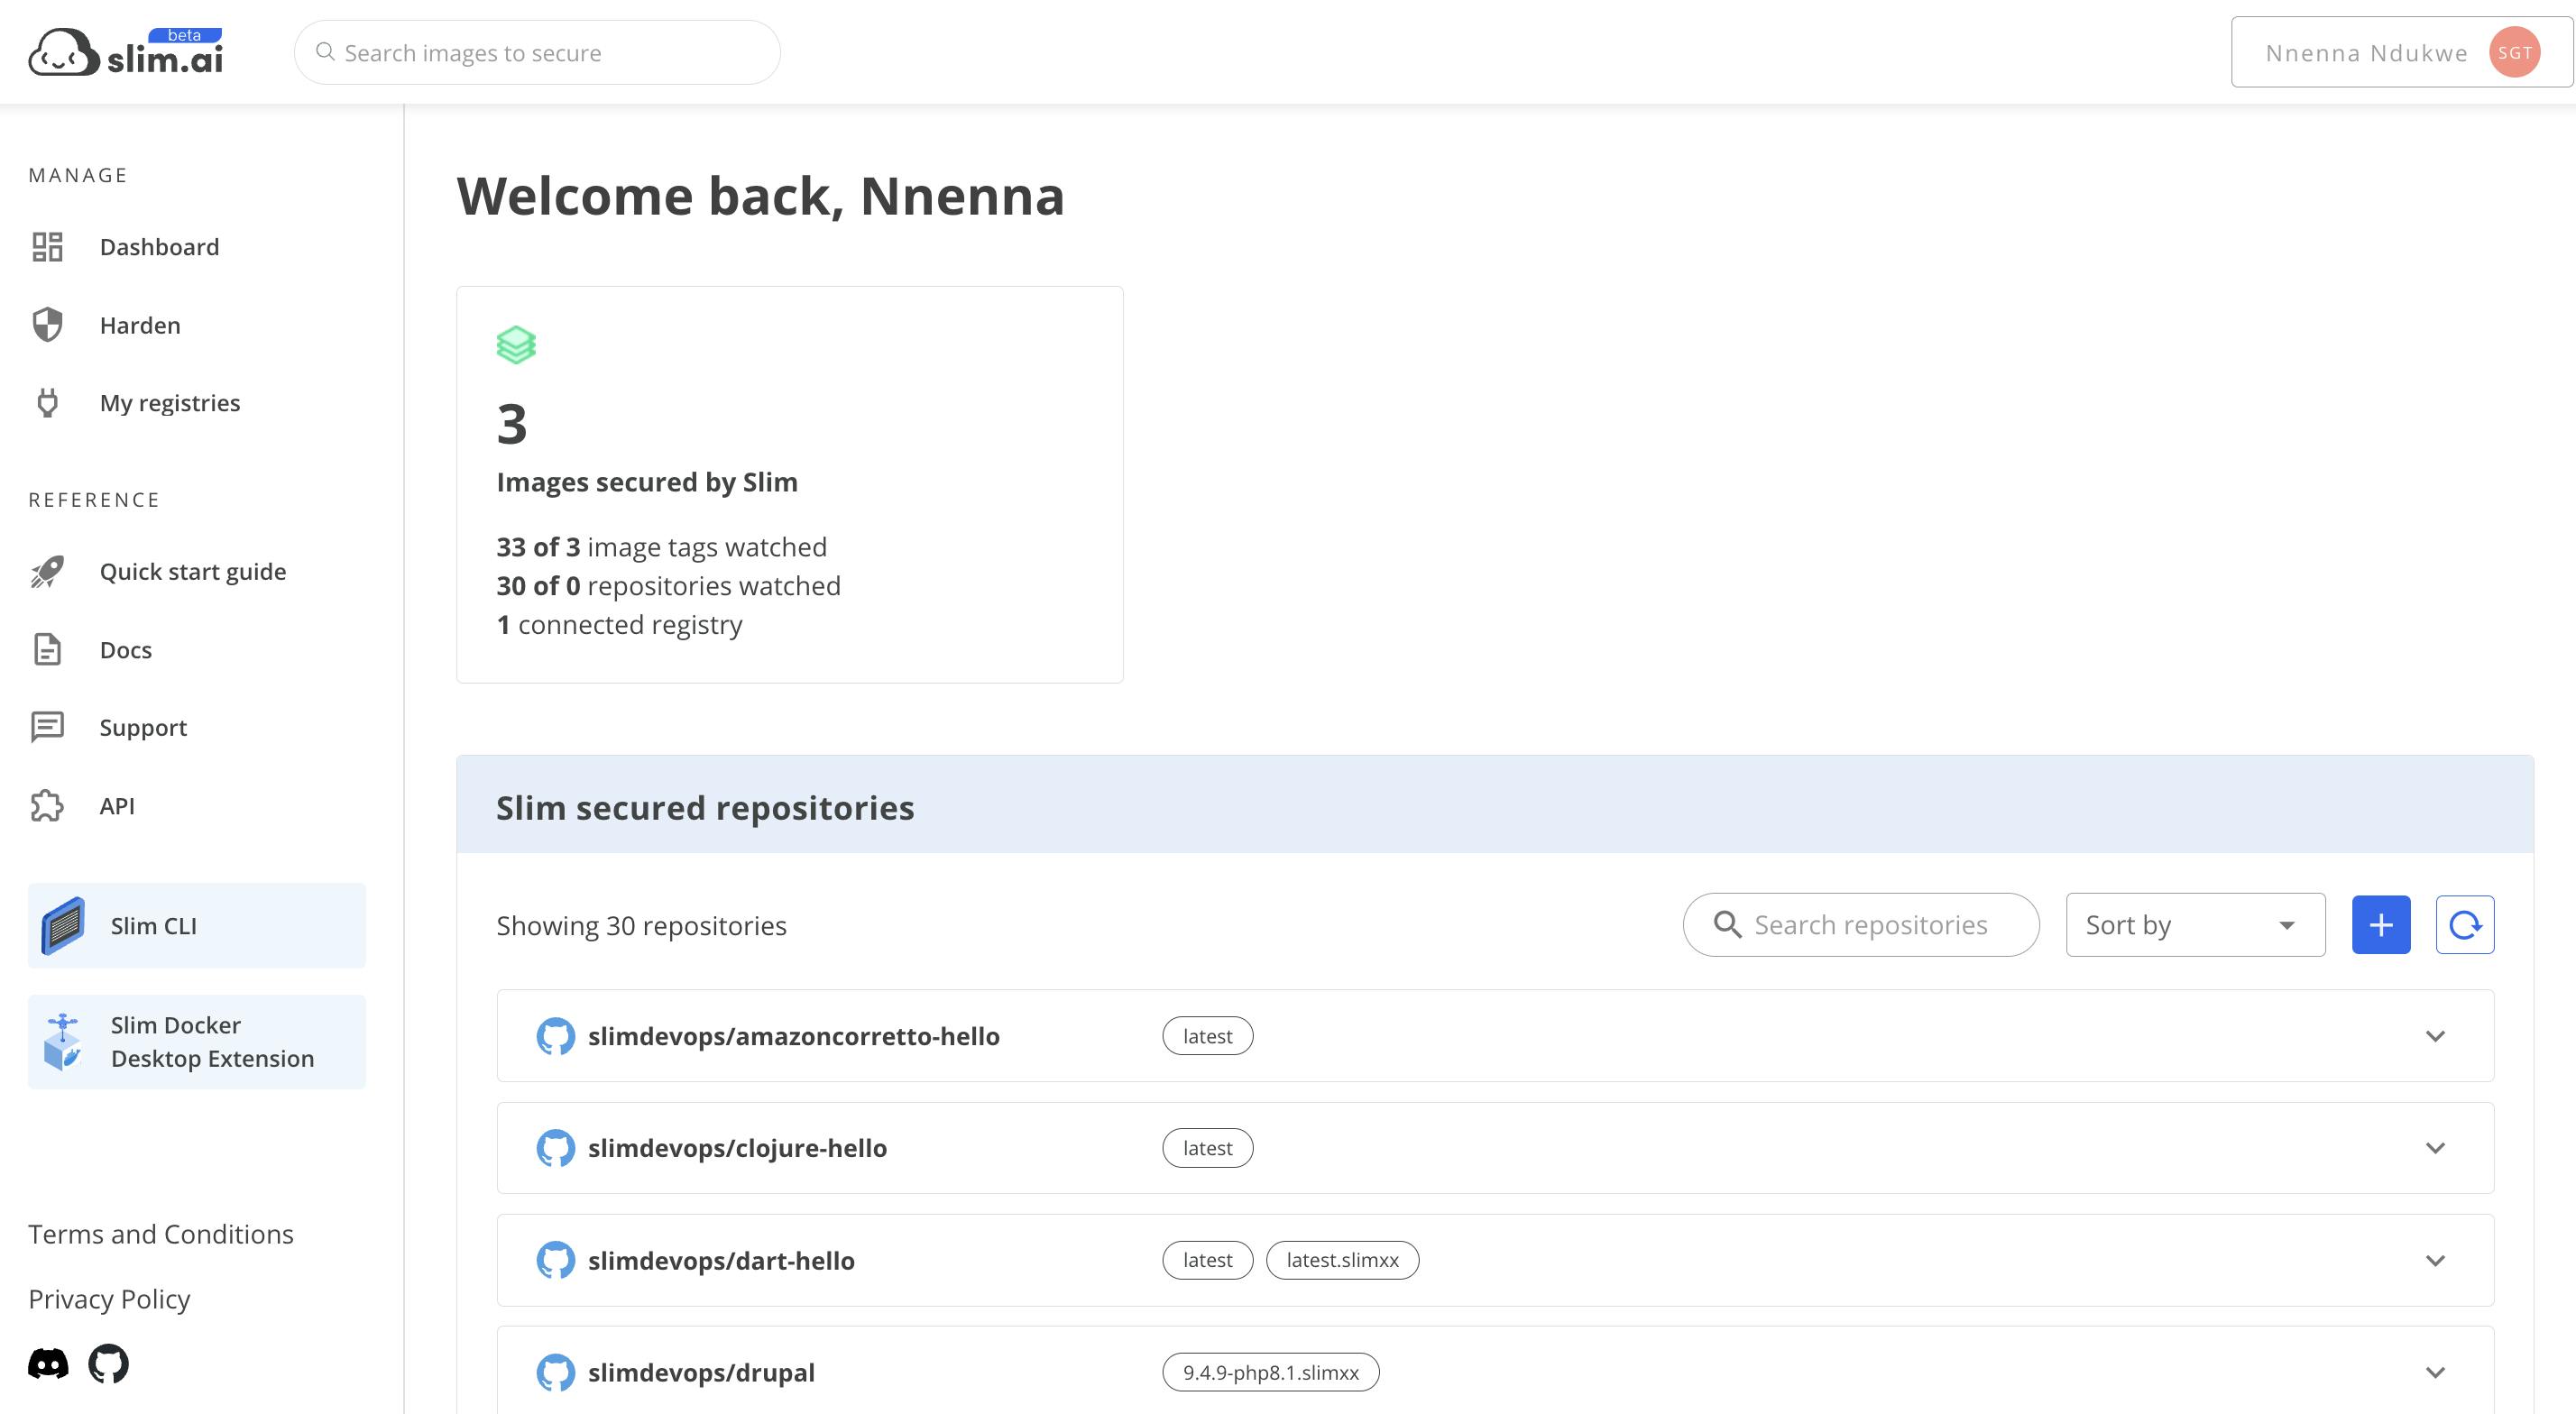
Task: Expand the dart-hello repository row
Action: click(2435, 1260)
